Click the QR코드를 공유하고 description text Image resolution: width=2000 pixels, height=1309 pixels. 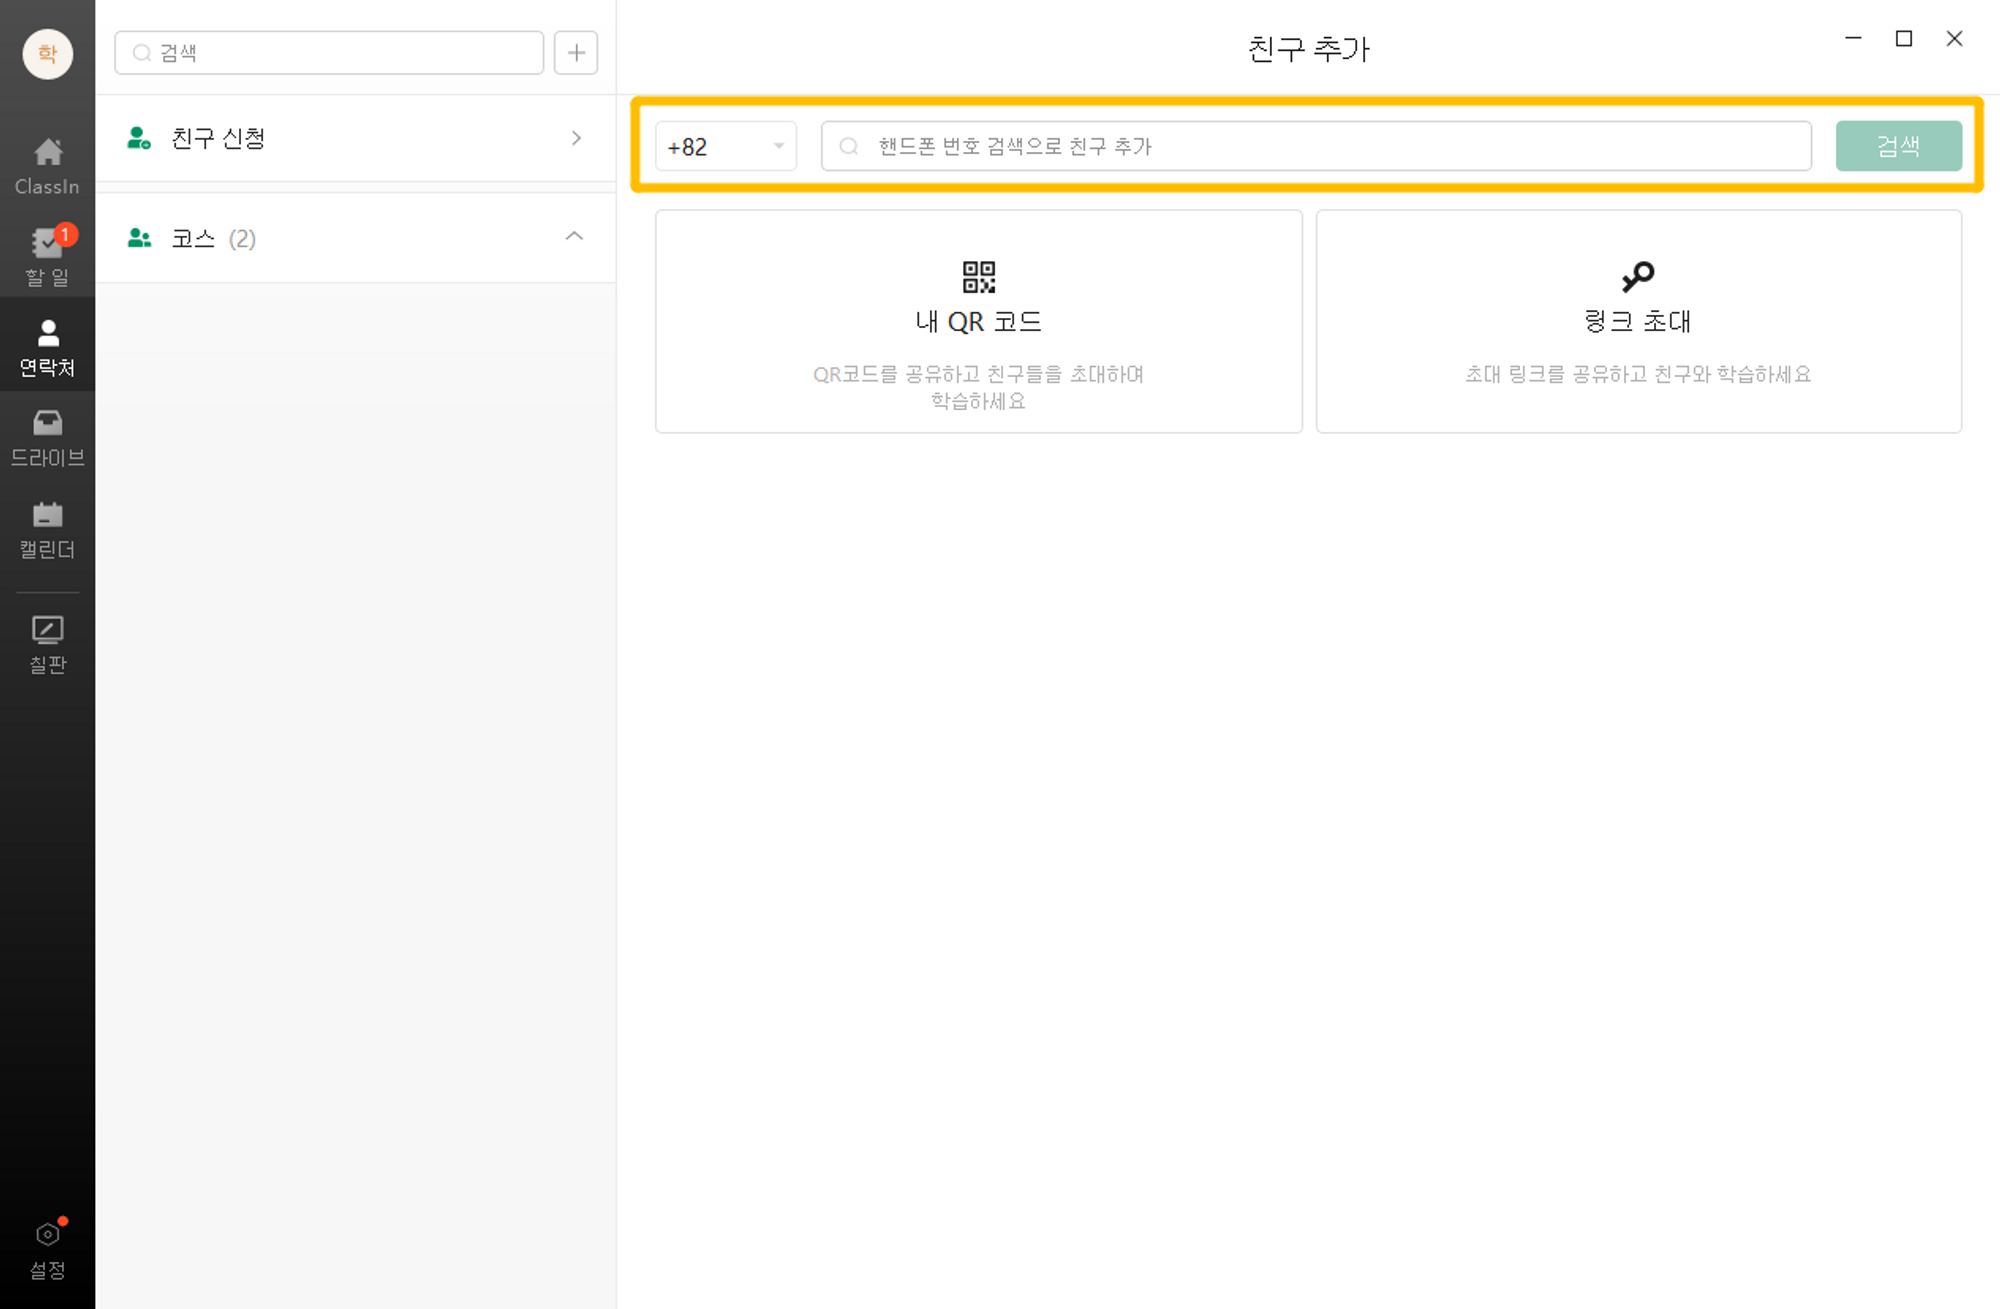point(978,387)
